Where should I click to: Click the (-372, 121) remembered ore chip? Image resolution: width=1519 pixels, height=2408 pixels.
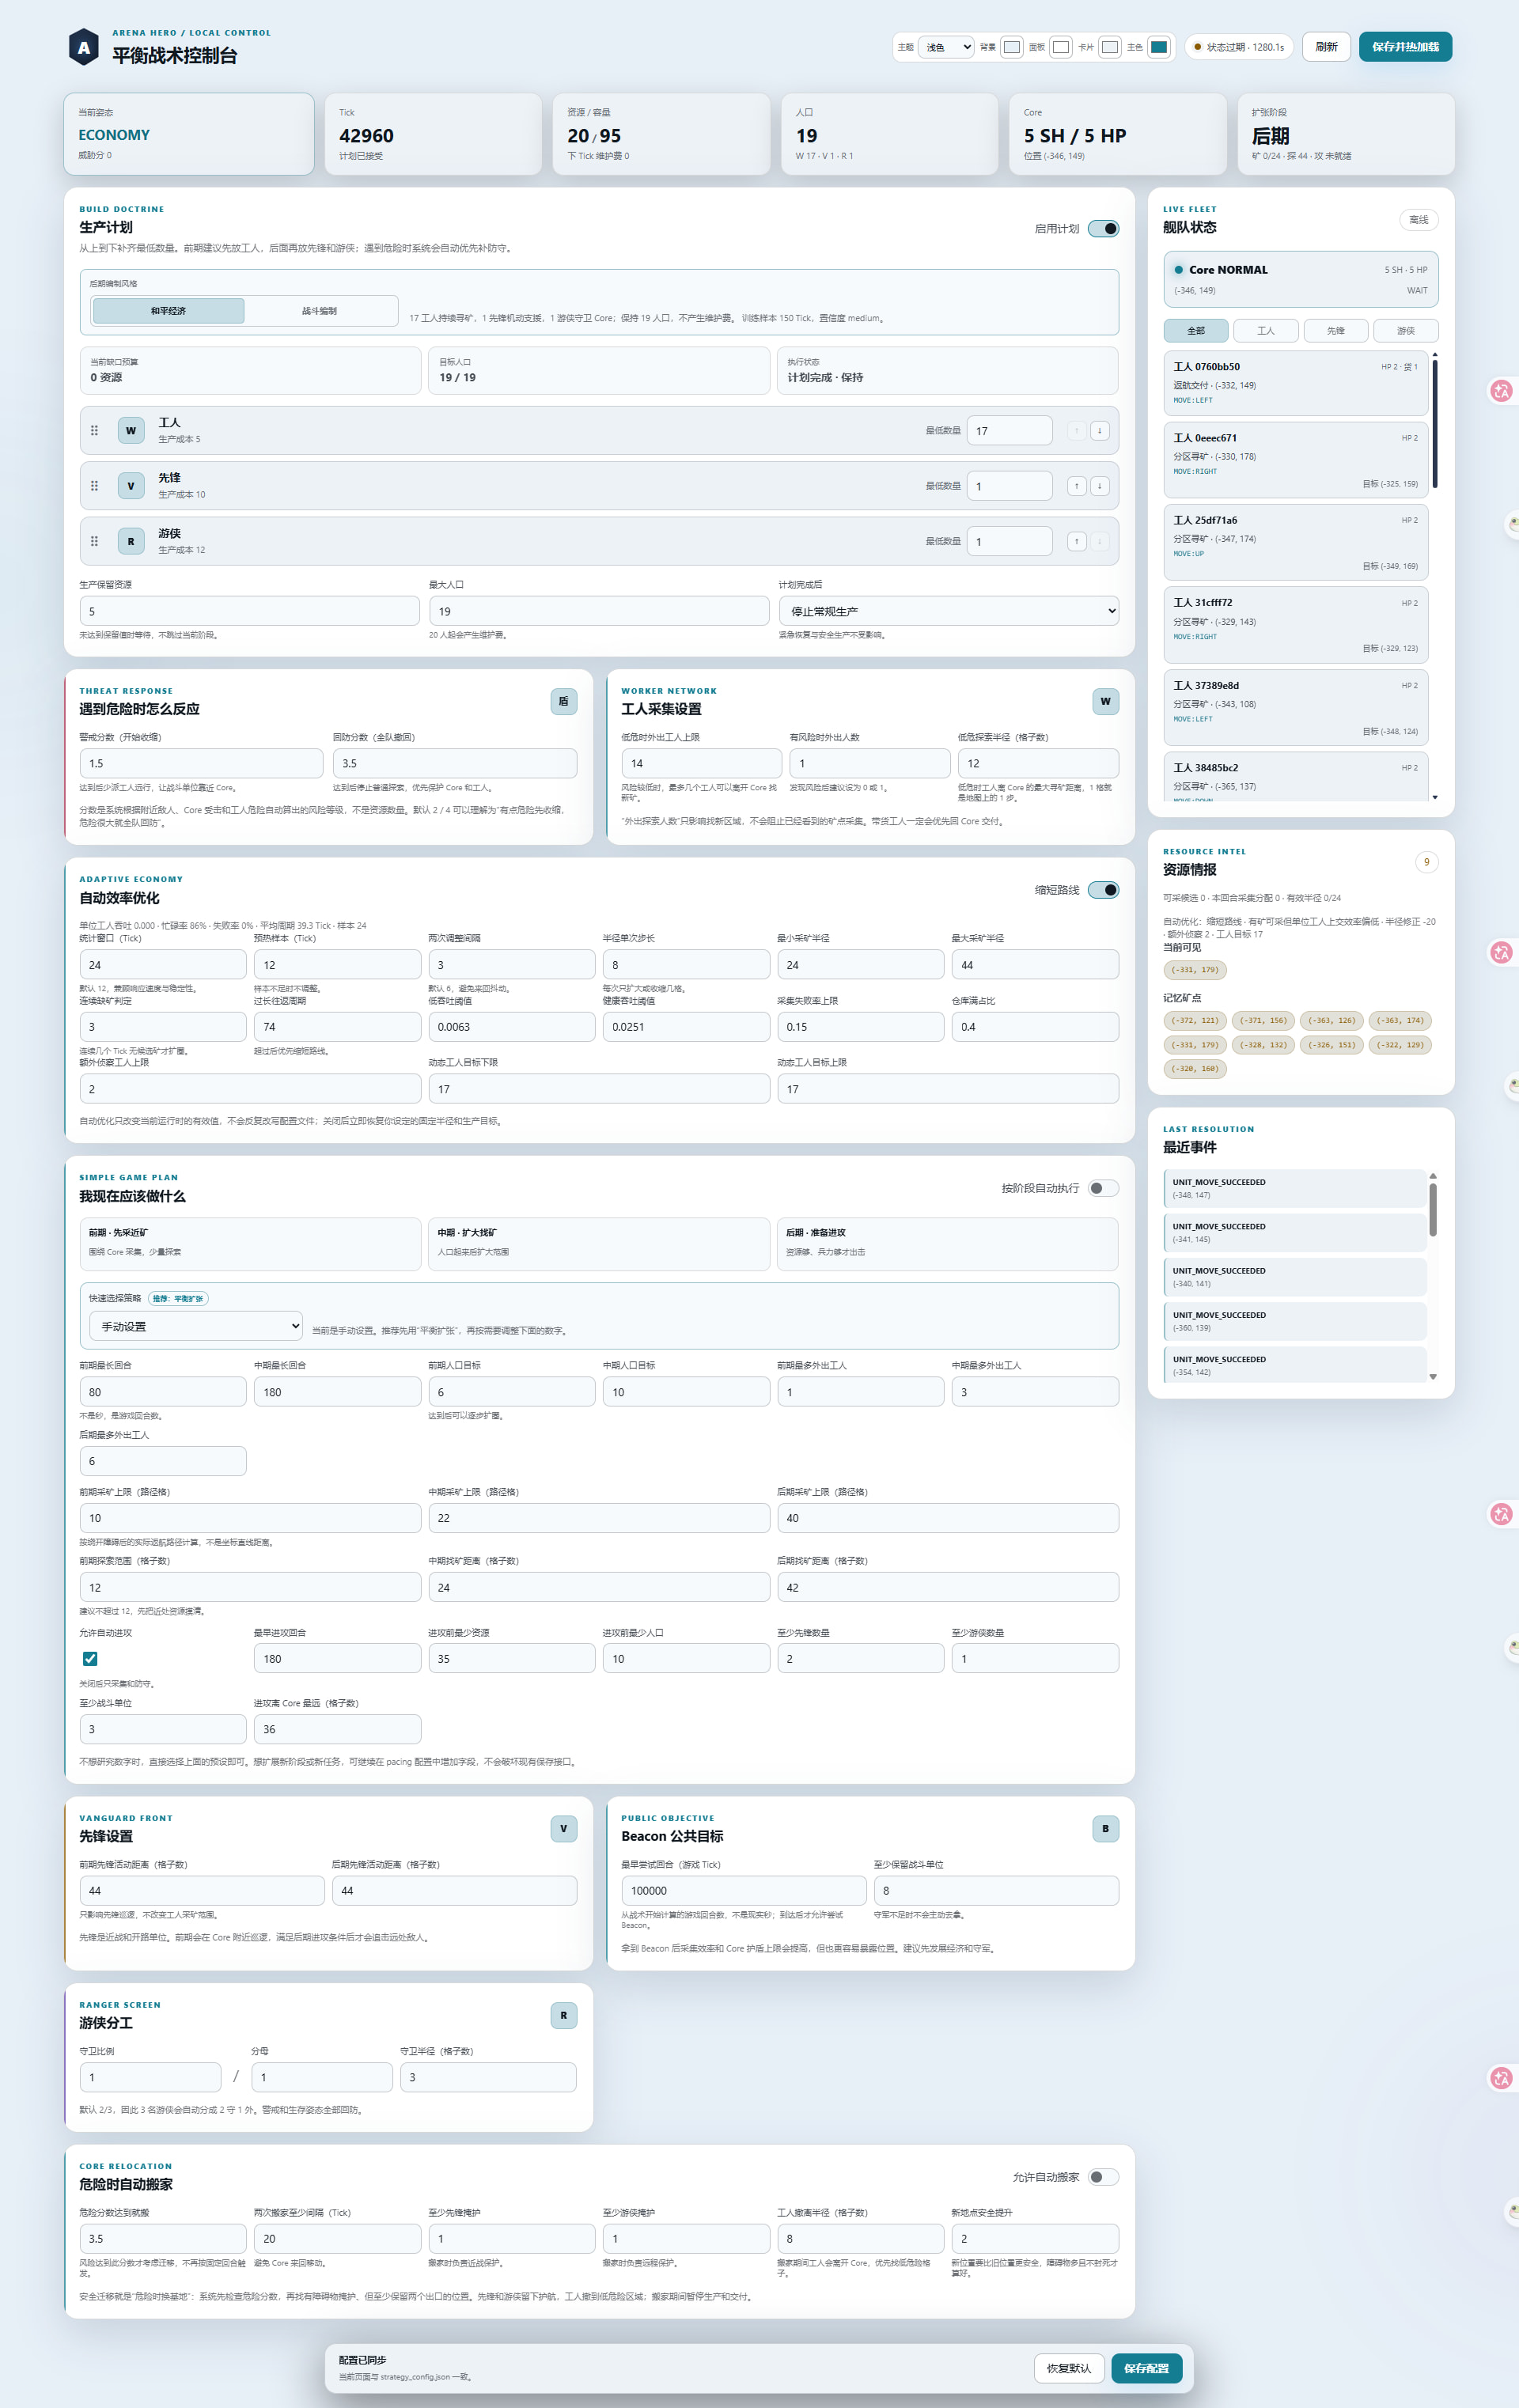(1195, 1021)
